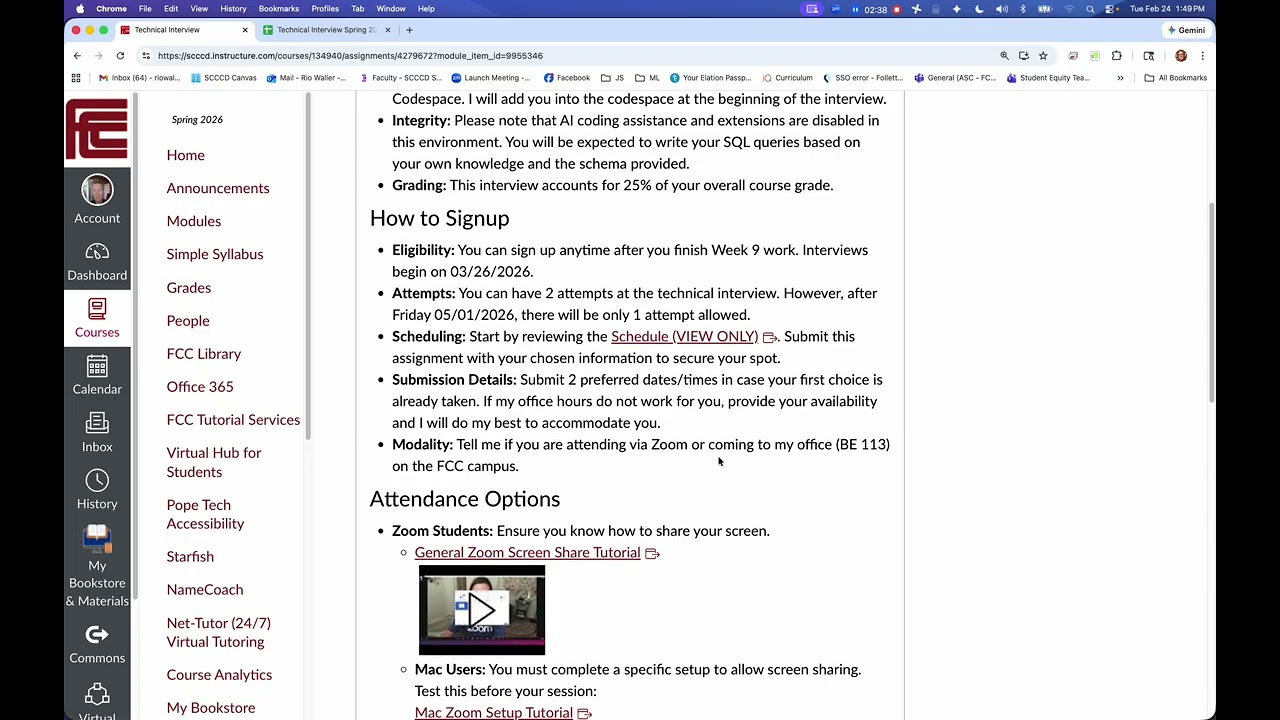Open the Profiles menu in menu bar

tap(325, 9)
